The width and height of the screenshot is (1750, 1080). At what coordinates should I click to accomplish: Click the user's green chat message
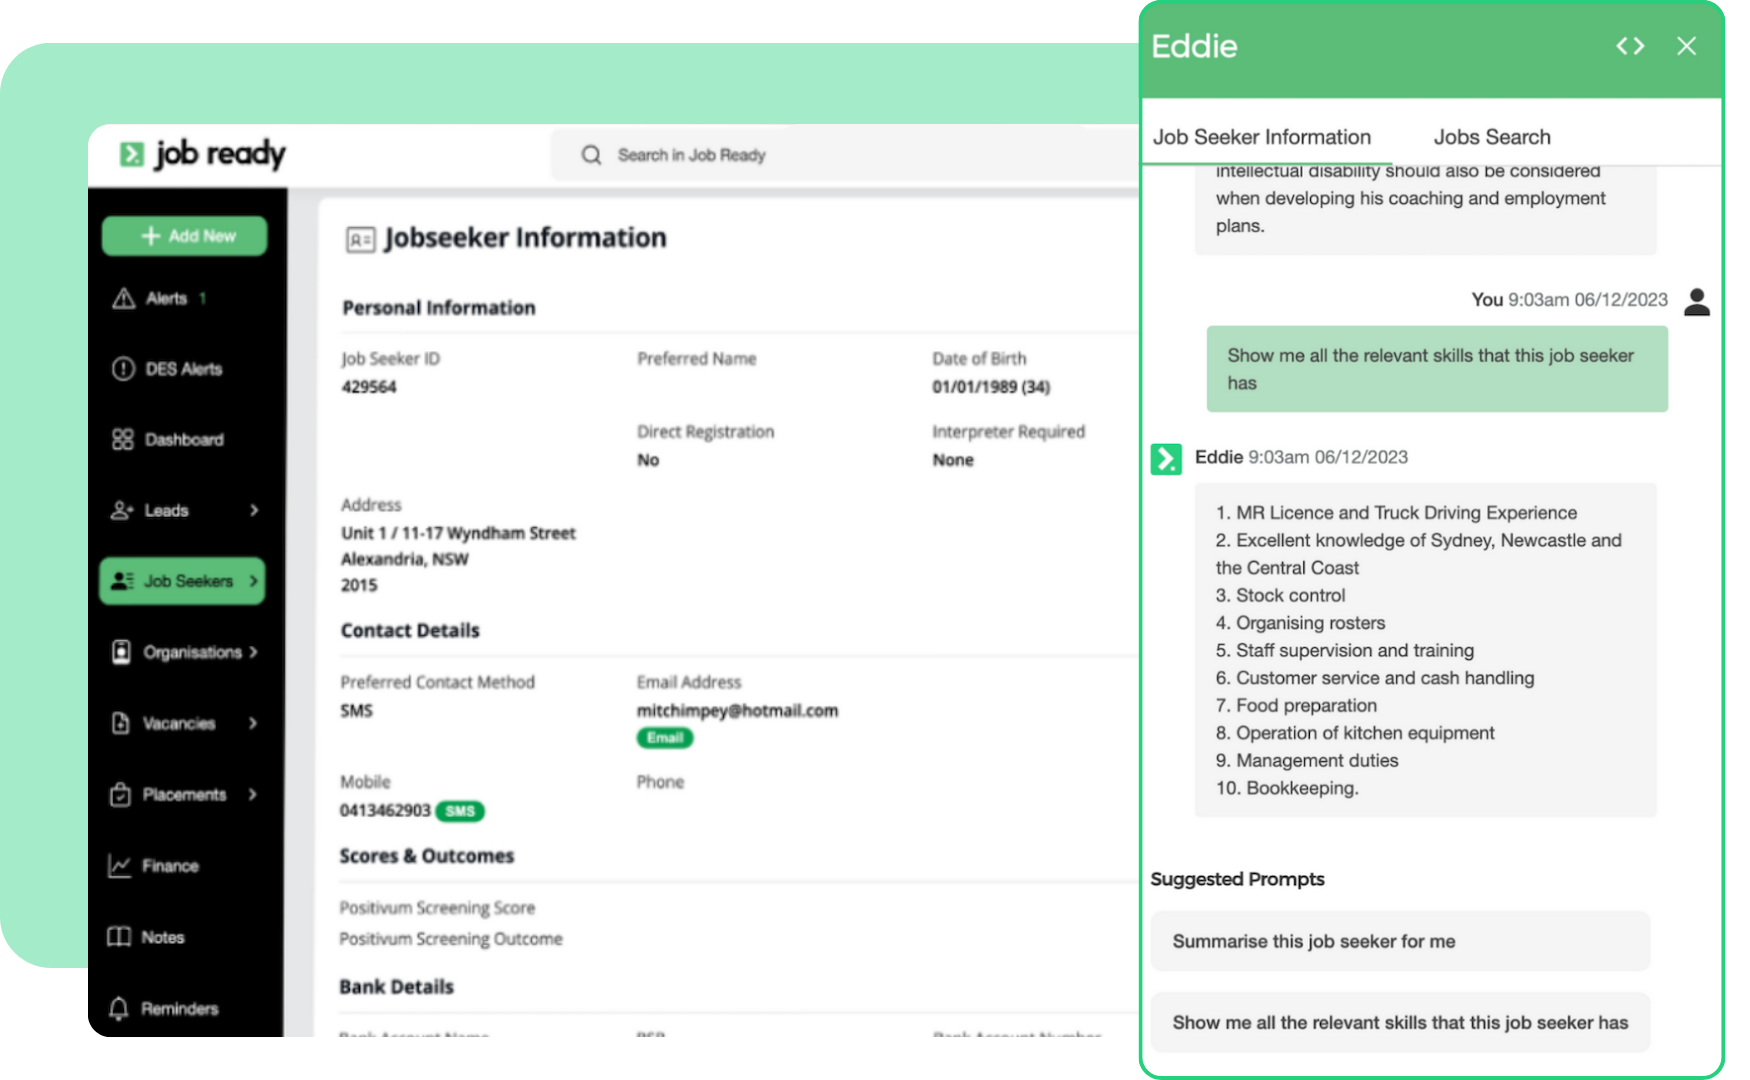pos(1437,369)
